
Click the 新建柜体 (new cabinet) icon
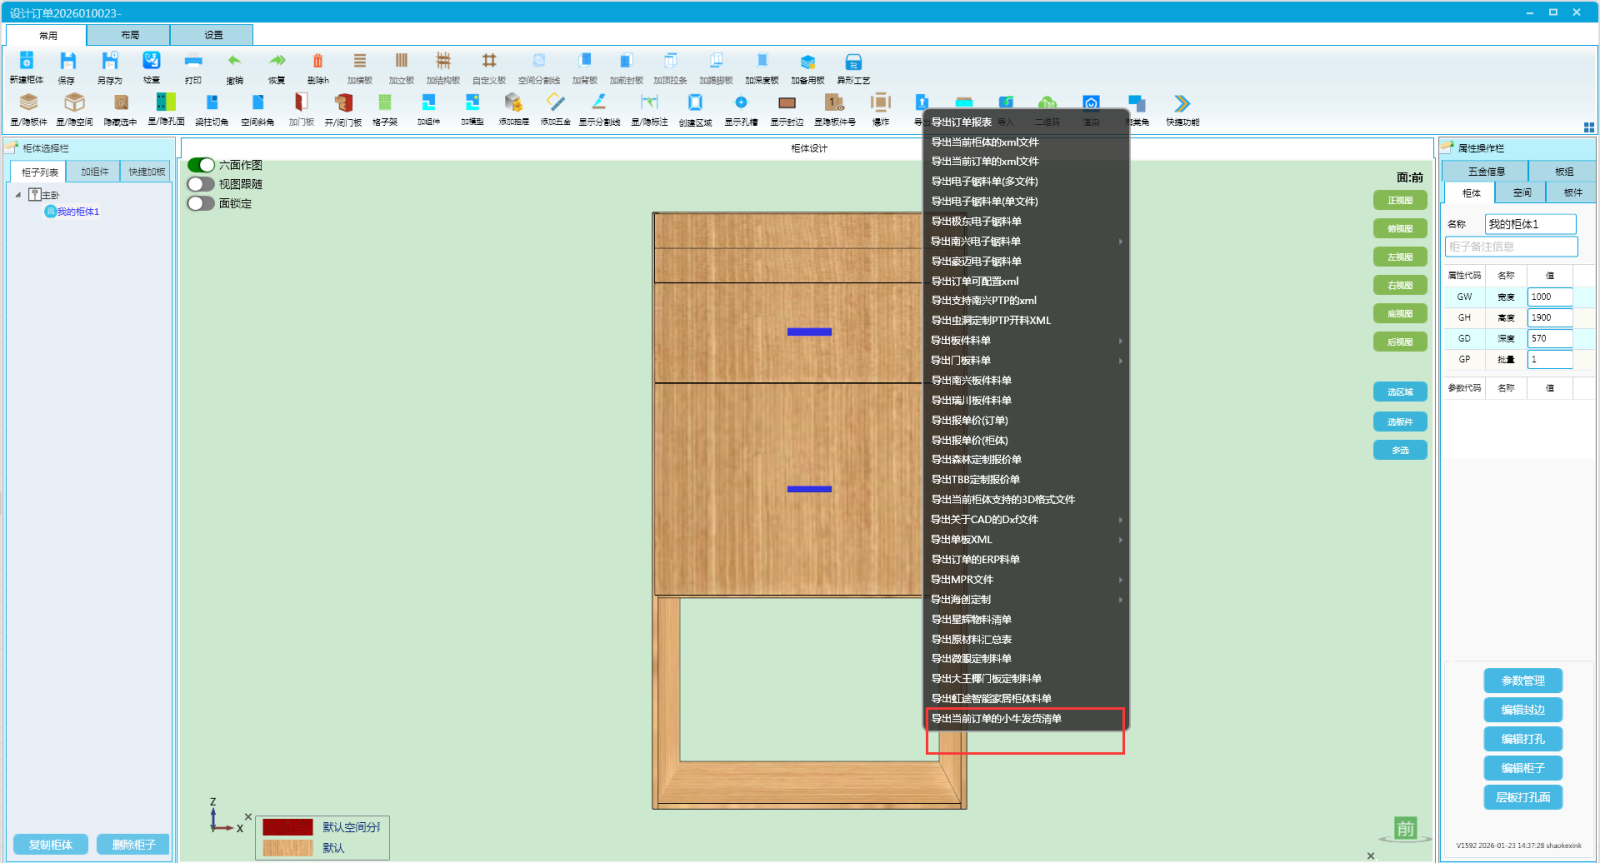click(x=27, y=62)
